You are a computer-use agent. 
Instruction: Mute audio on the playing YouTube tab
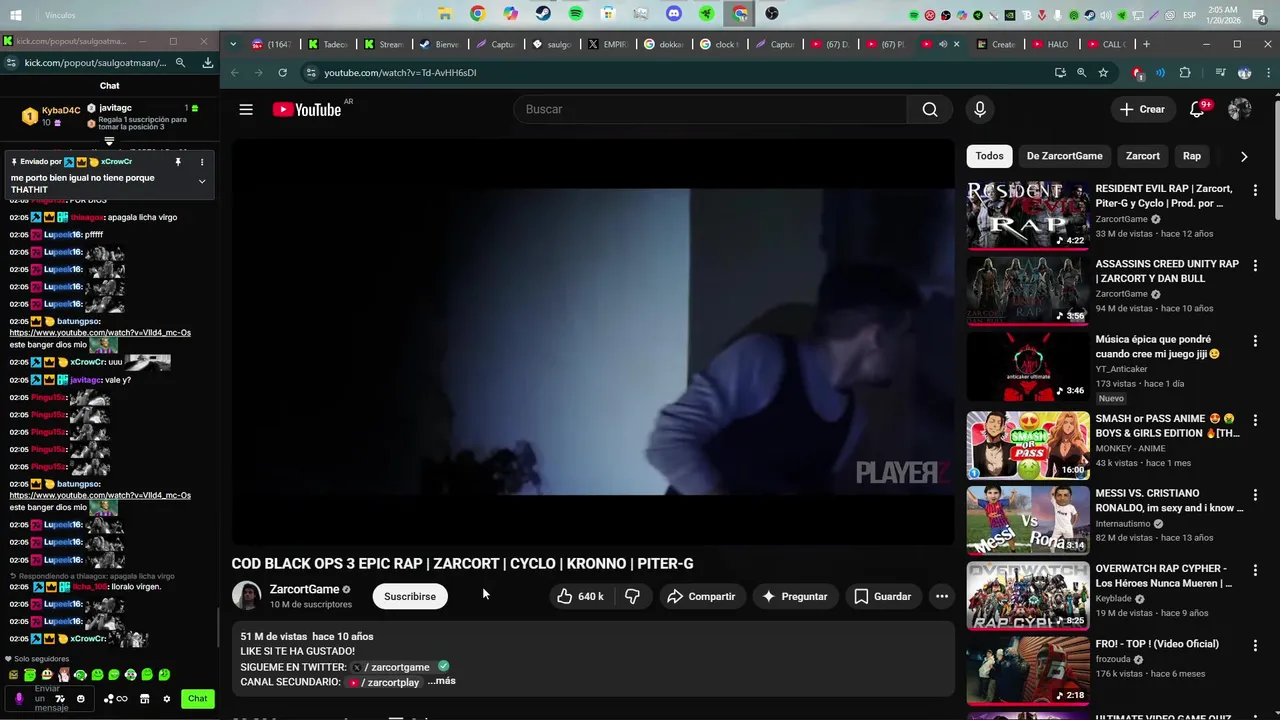[942, 44]
